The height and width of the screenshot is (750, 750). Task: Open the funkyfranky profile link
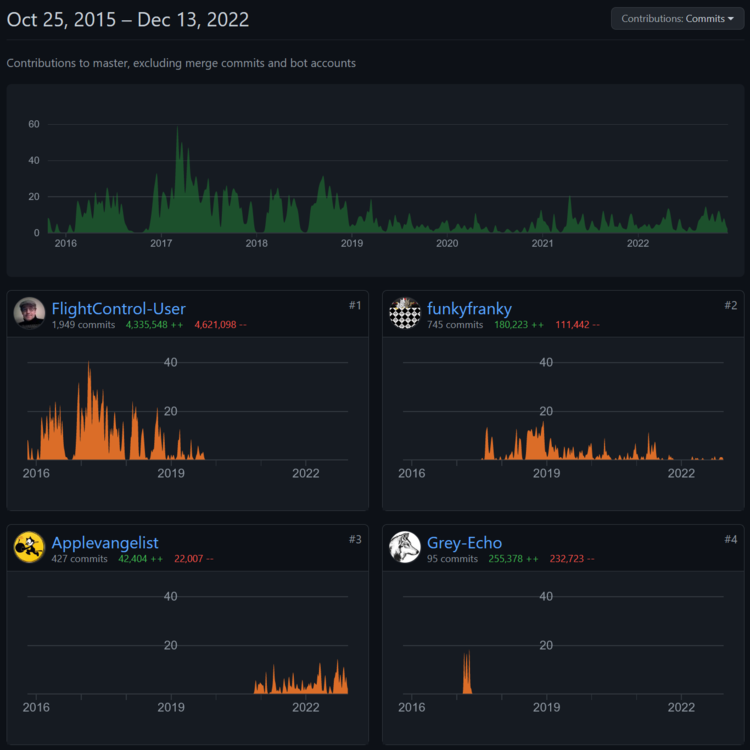point(469,309)
